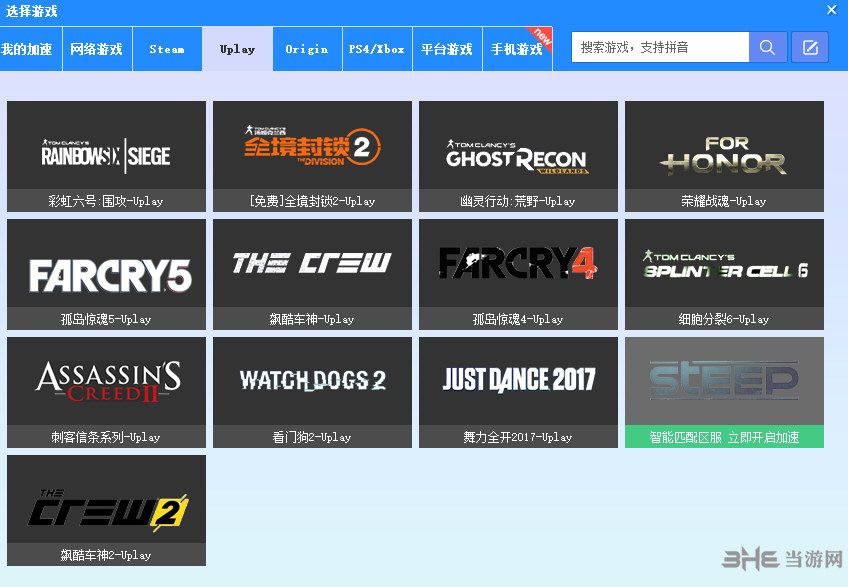Click the 飙酷车神2-Uplay label
This screenshot has height=587, width=848.
(x=106, y=555)
